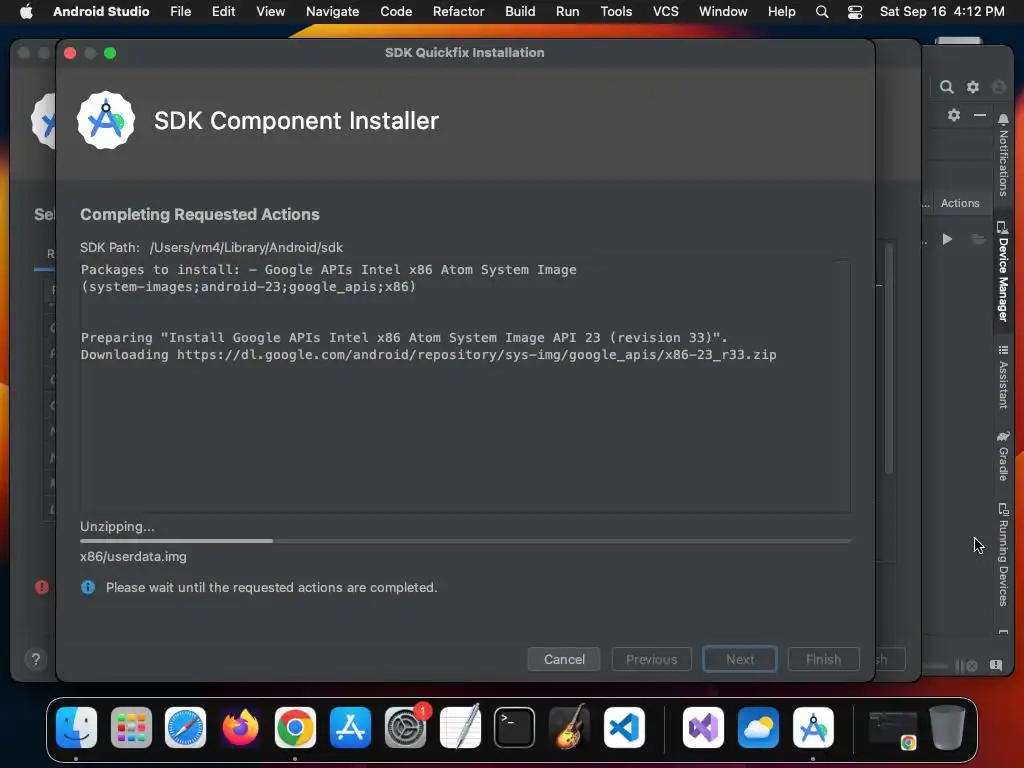1024x768 pixels.
Task: Open Safari from the Dock
Action: point(185,728)
